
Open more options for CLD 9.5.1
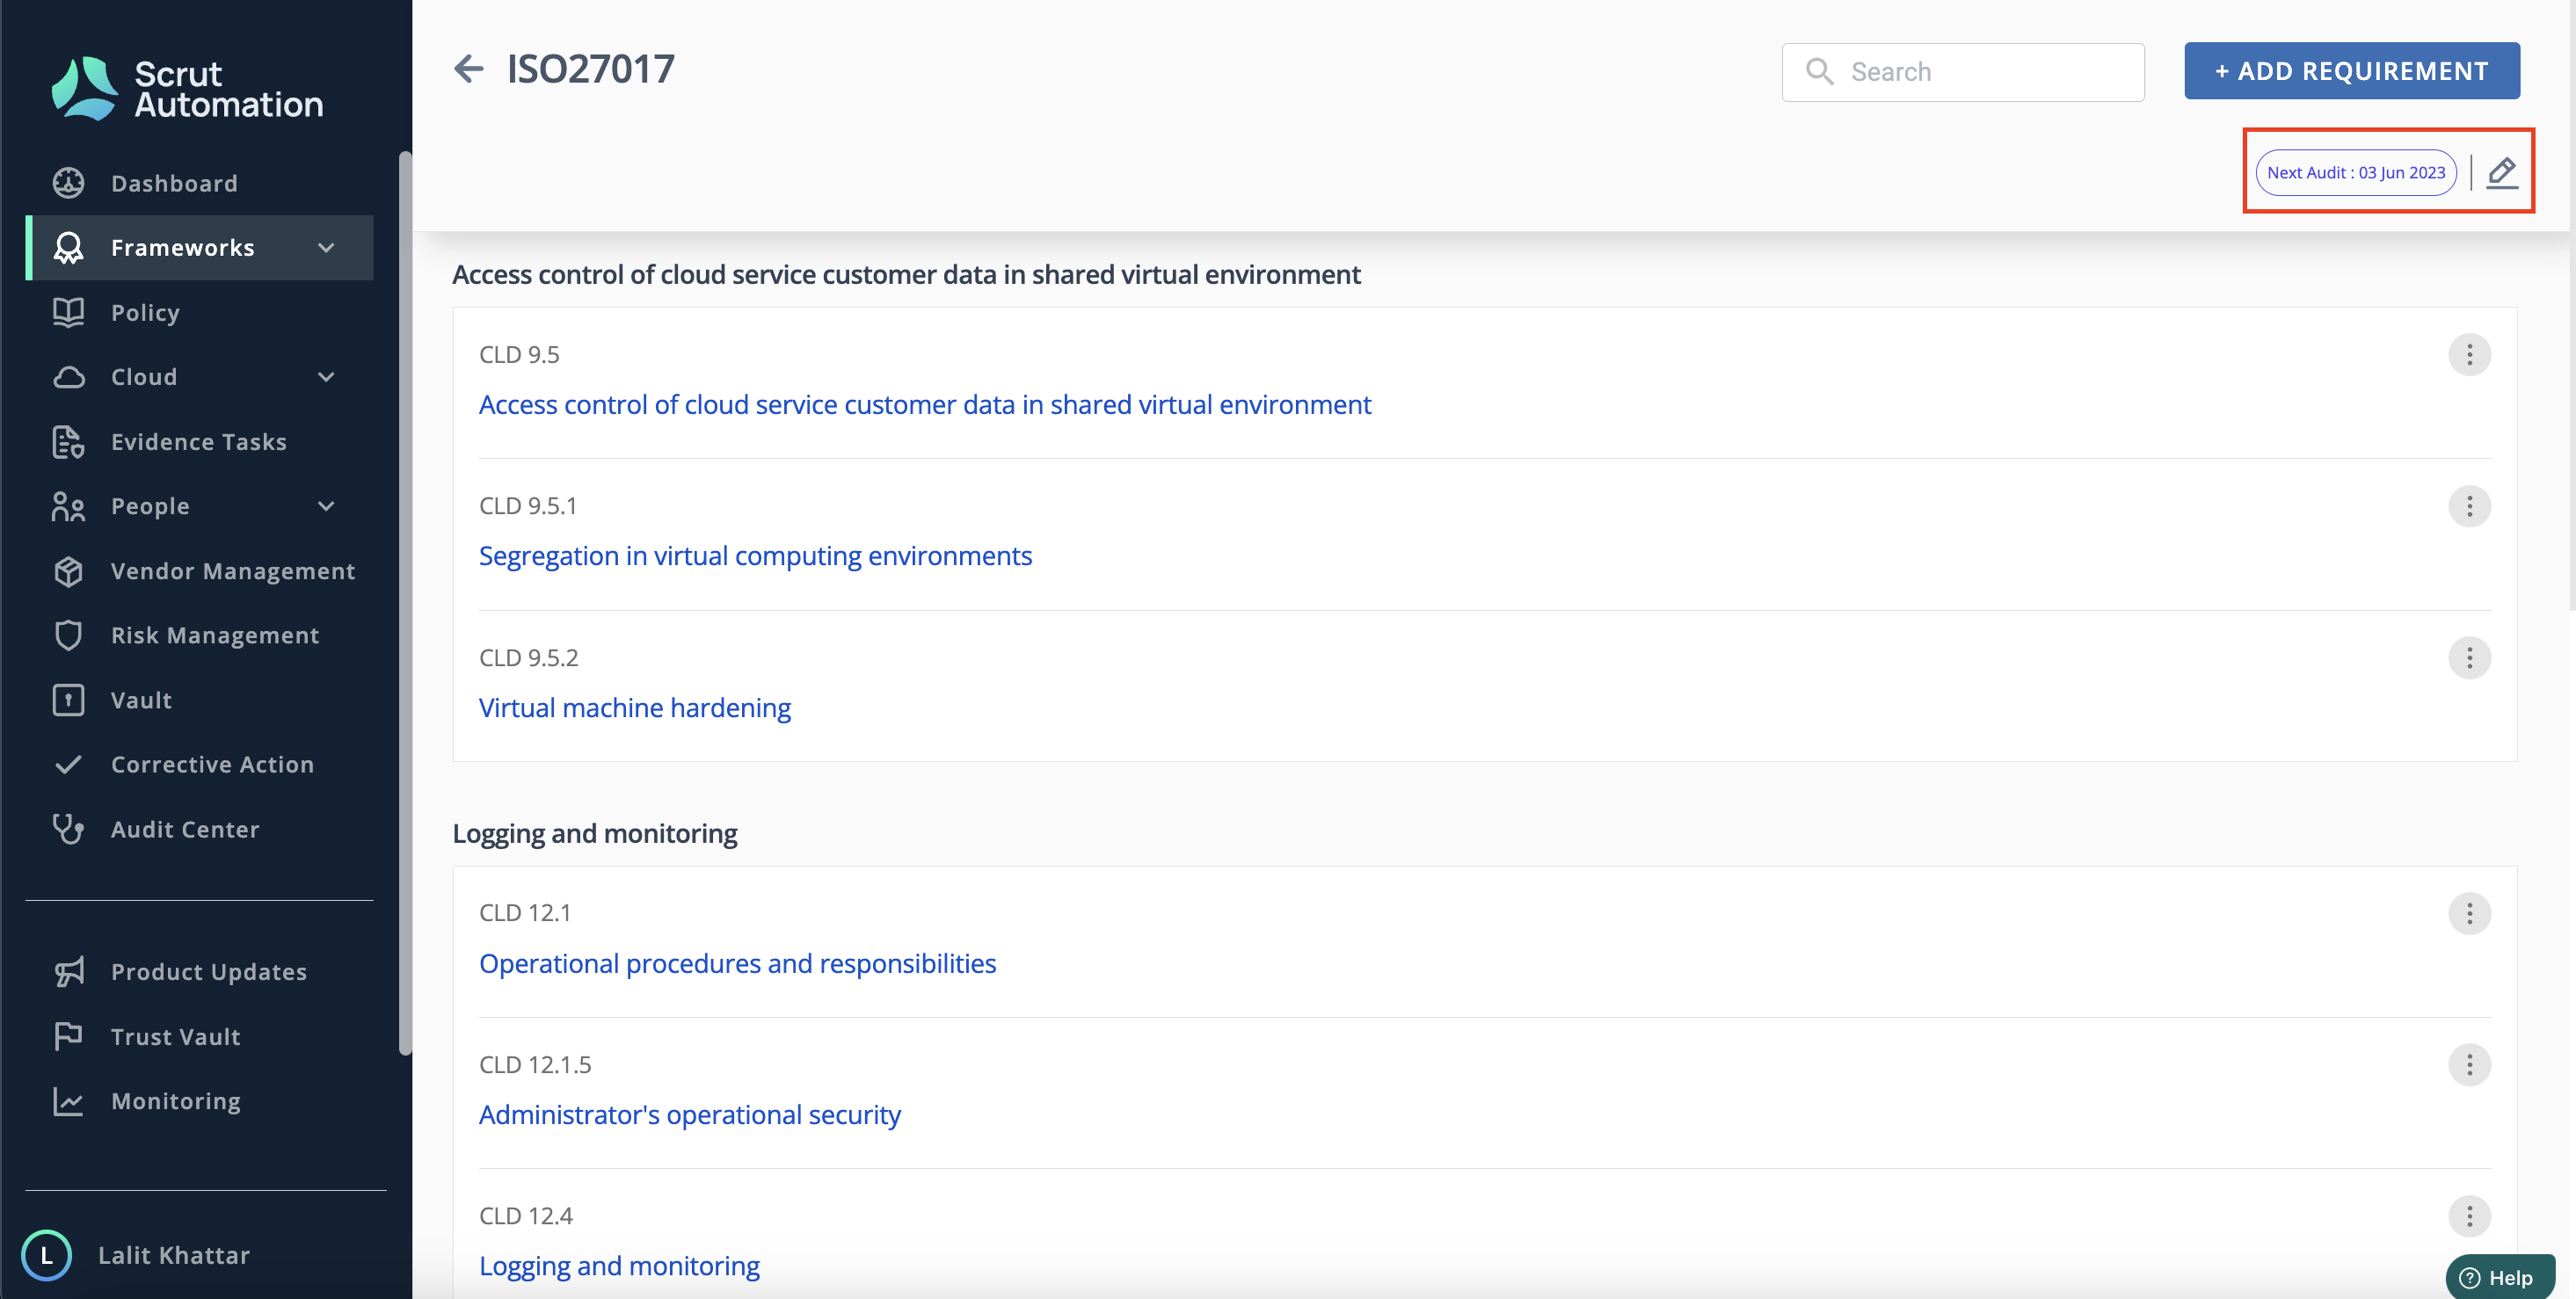point(2469,506)
